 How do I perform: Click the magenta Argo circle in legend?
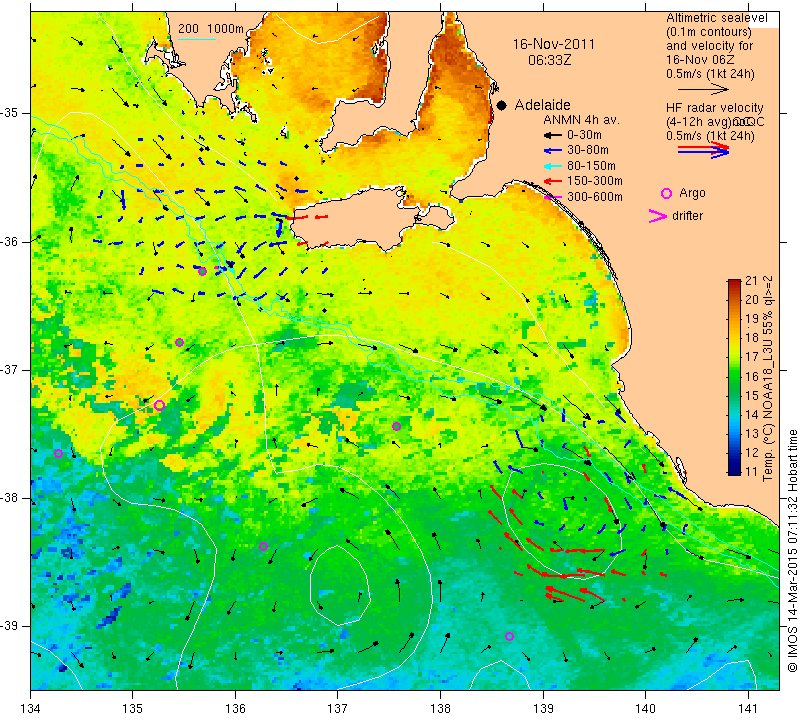(666, 193)
